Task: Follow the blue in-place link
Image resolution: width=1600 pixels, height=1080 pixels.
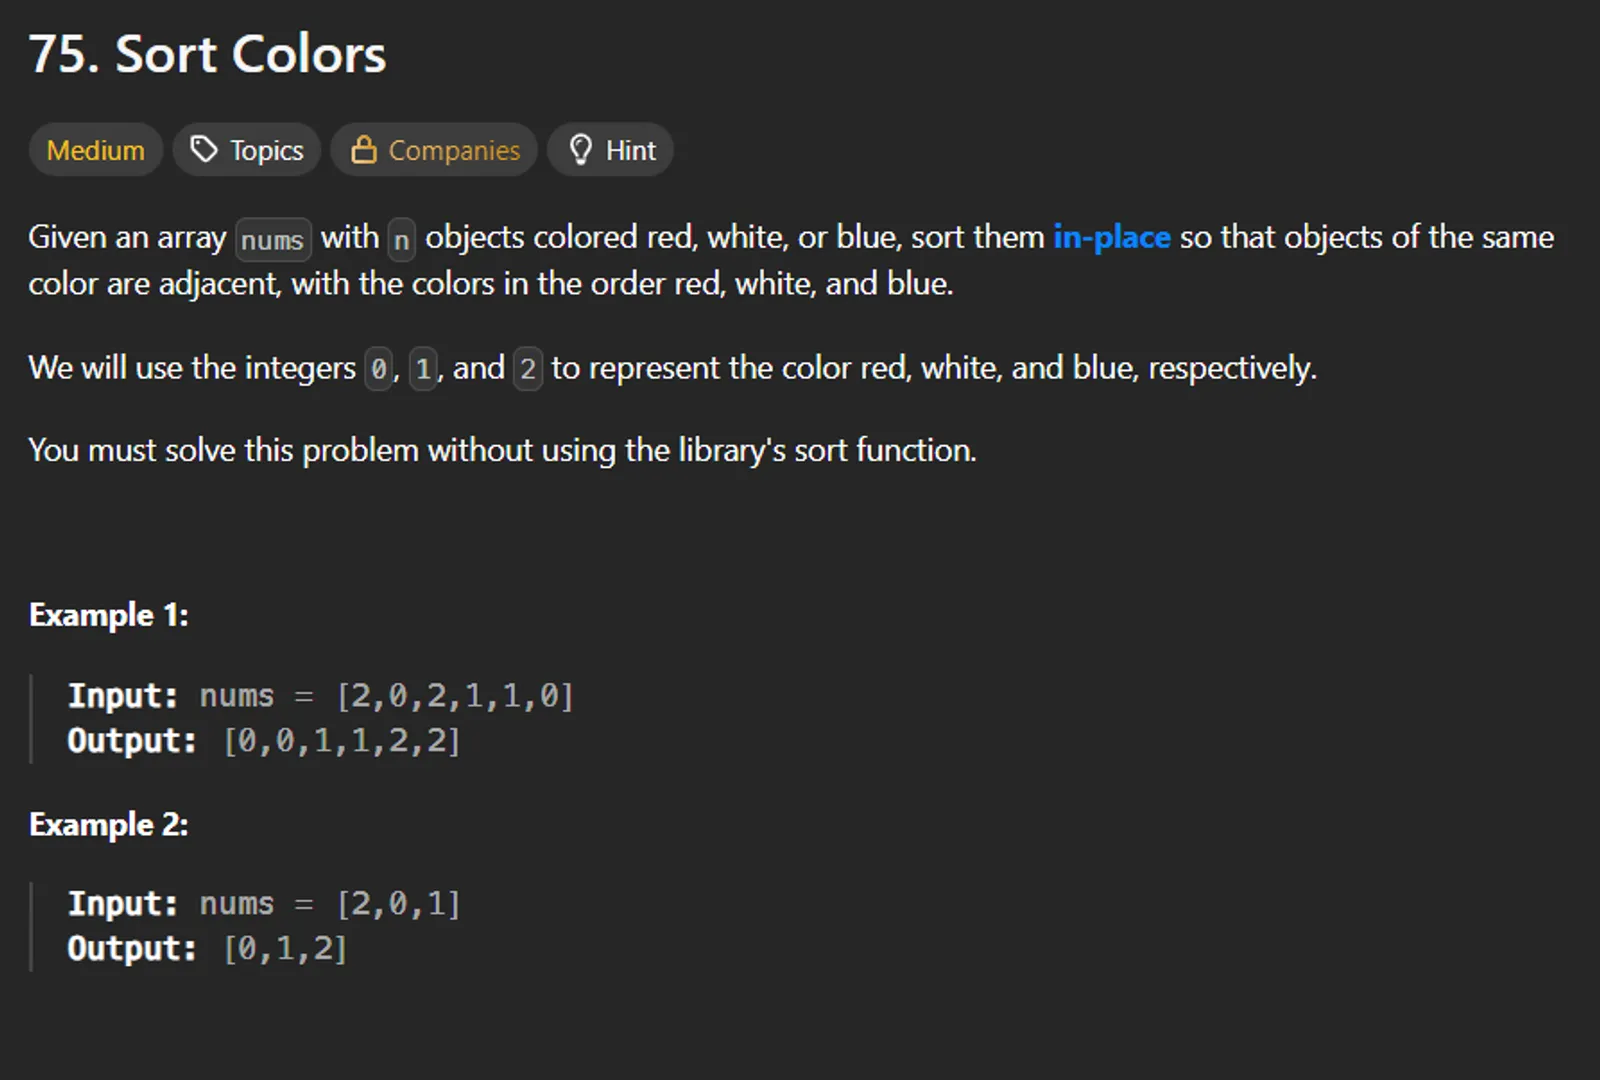Action: click(x=1111, y=237)
